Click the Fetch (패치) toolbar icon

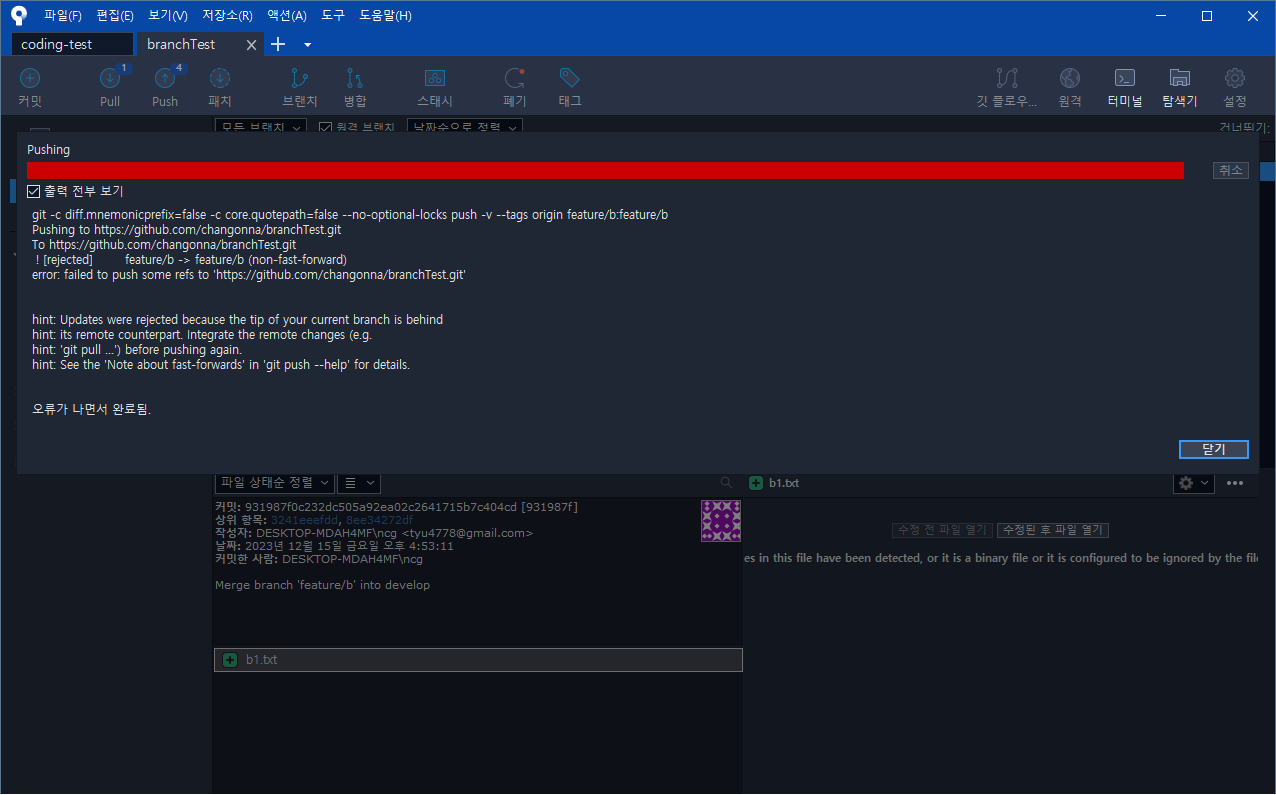click(220, 78)
